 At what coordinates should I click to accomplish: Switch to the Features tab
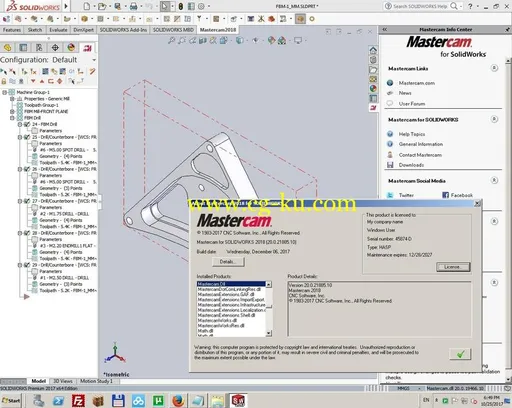[x=12, y=30]
